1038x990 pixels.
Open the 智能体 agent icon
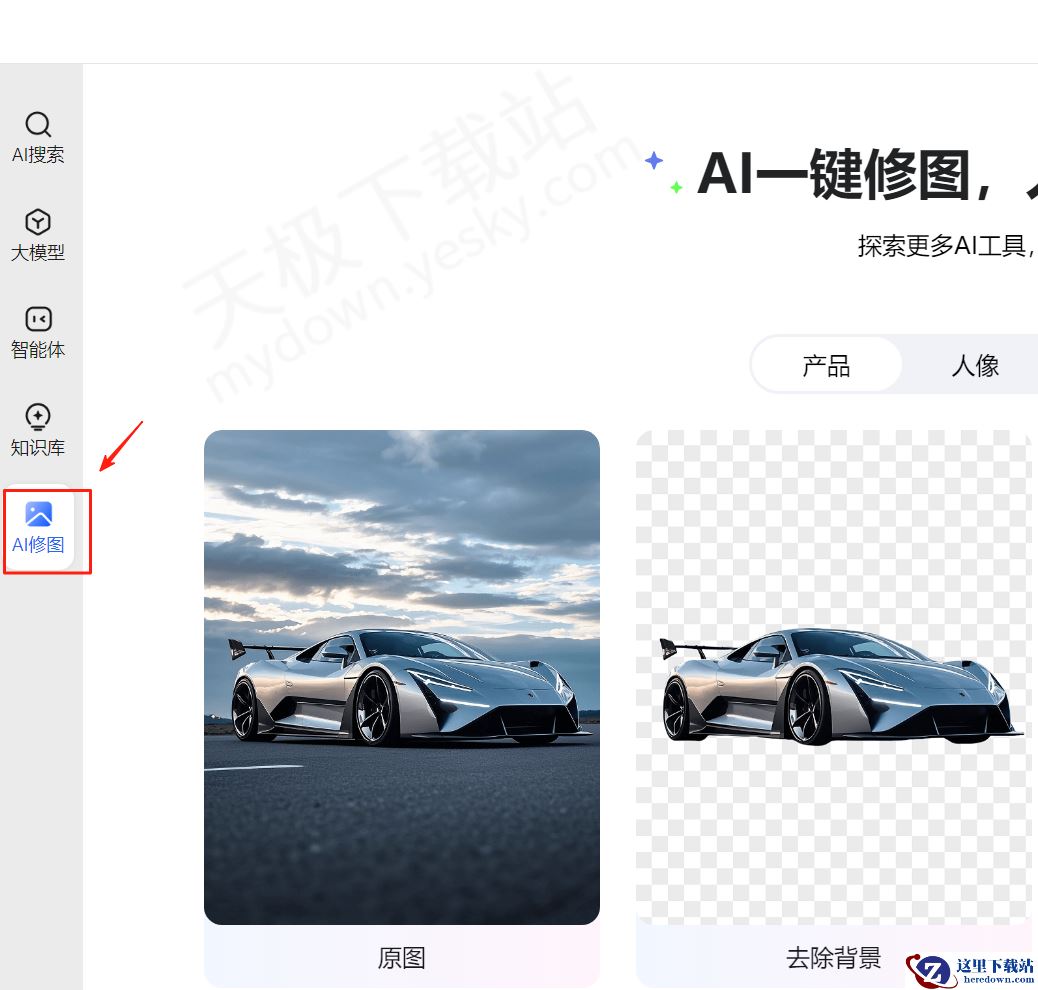tap(38, 319)
